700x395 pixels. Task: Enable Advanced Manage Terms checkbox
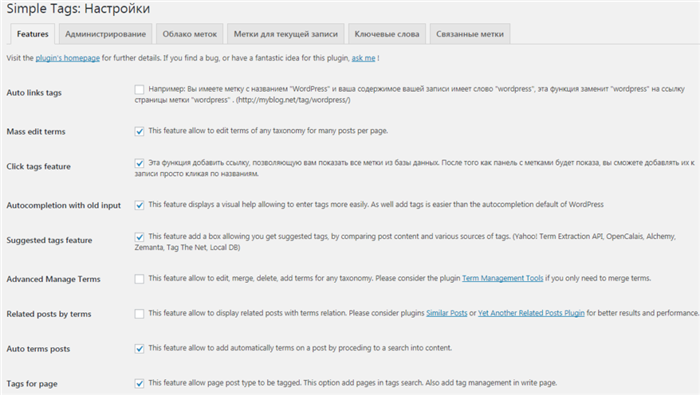tap(139, 279)
